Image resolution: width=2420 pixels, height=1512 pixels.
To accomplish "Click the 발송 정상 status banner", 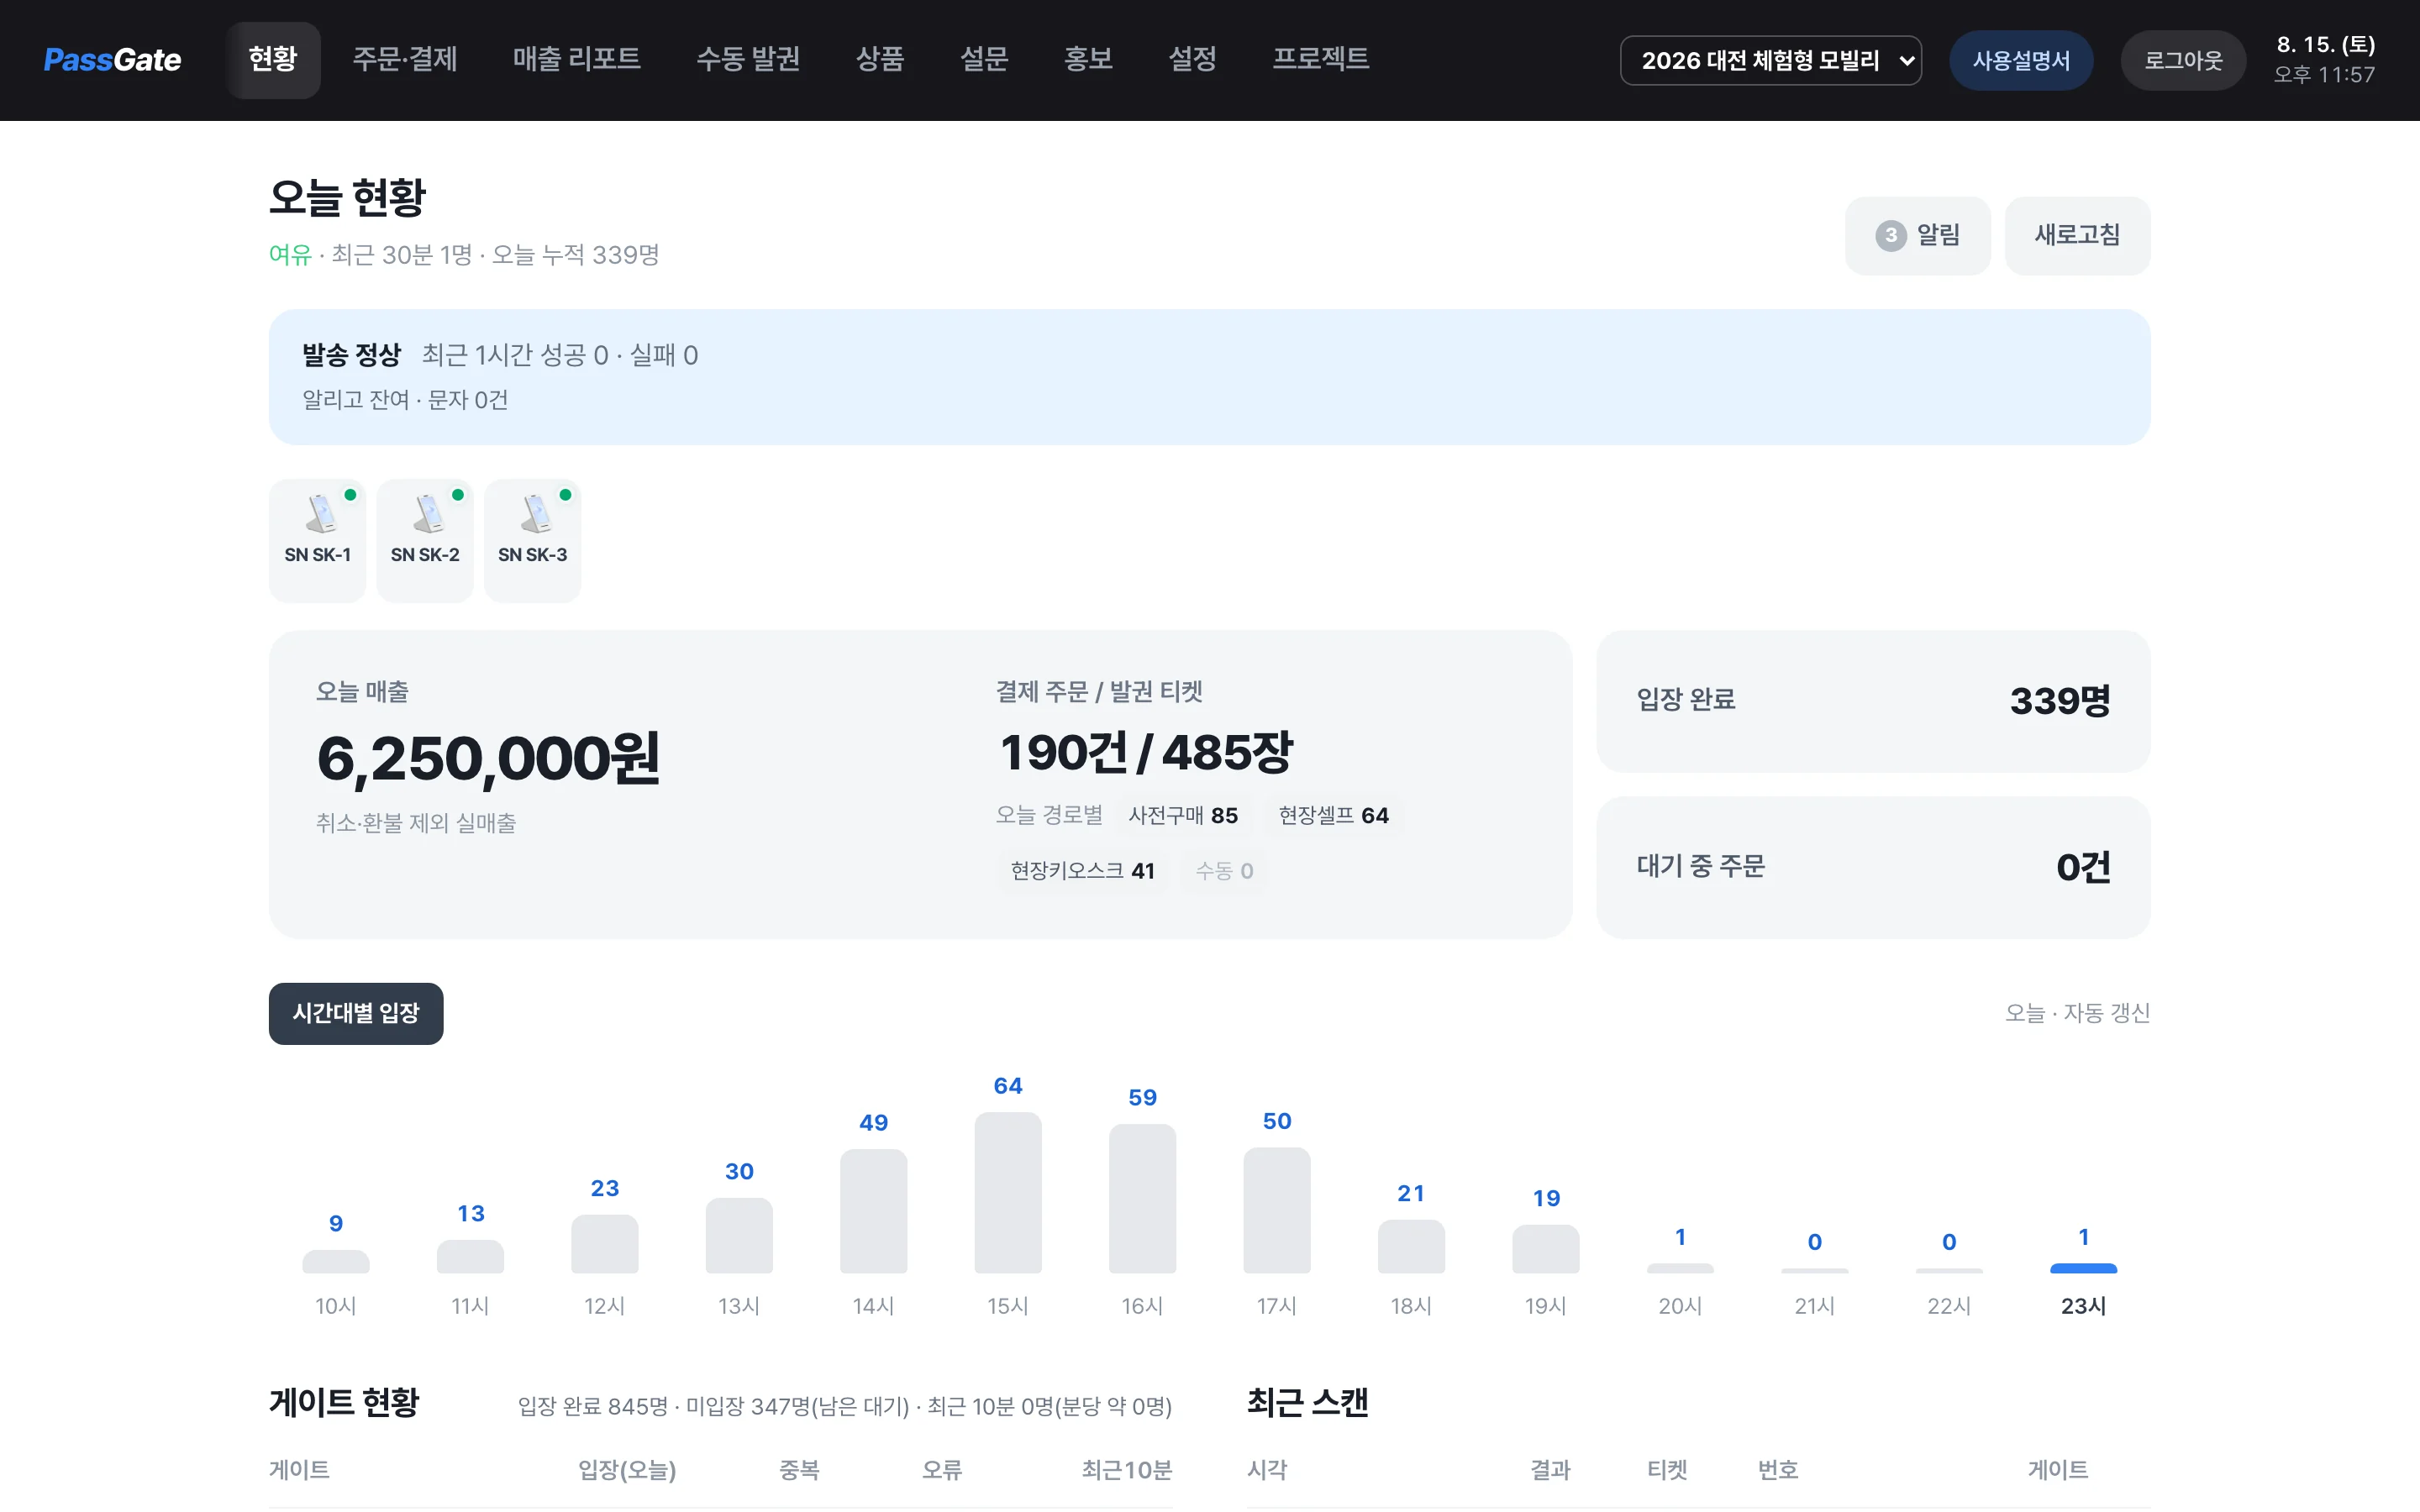I will [1209, 377].
